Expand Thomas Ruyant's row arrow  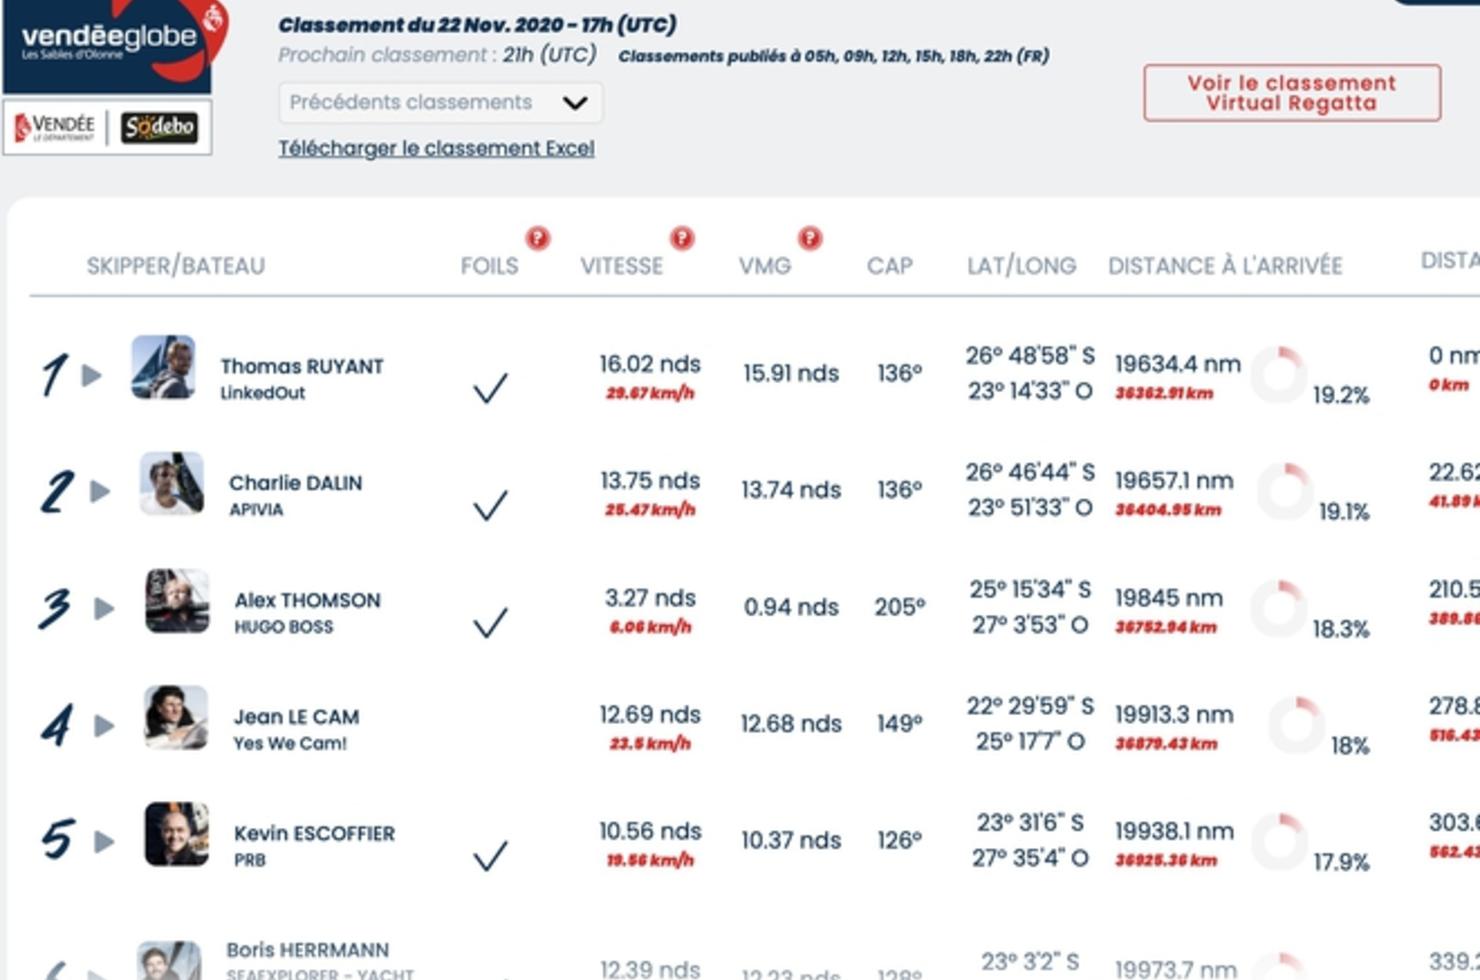[x=92, y=375]
